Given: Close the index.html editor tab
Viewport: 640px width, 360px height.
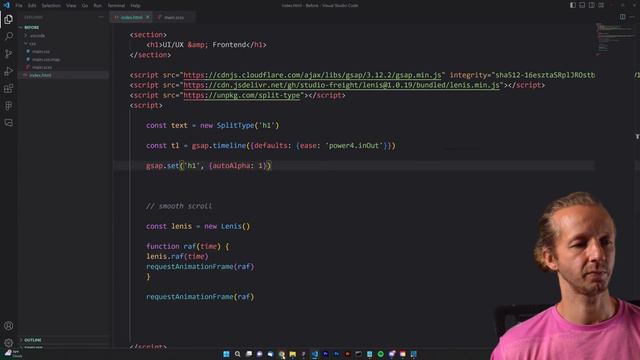Looking at the screenshot, I should pos(148,17).
